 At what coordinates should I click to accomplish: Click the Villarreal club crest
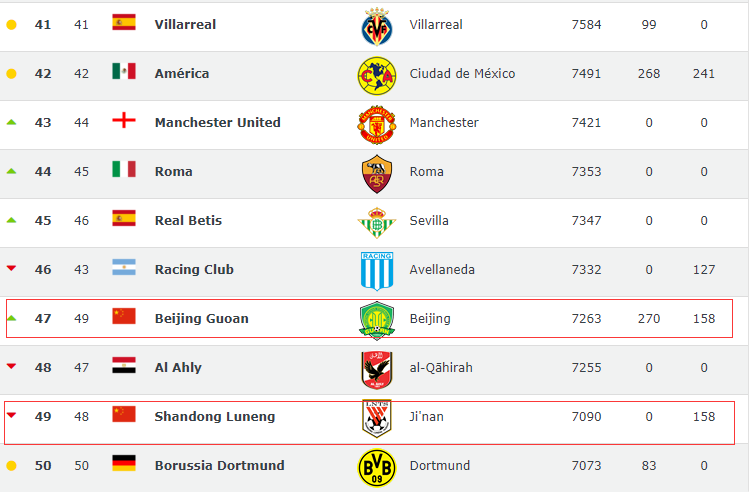coord(377,26)
